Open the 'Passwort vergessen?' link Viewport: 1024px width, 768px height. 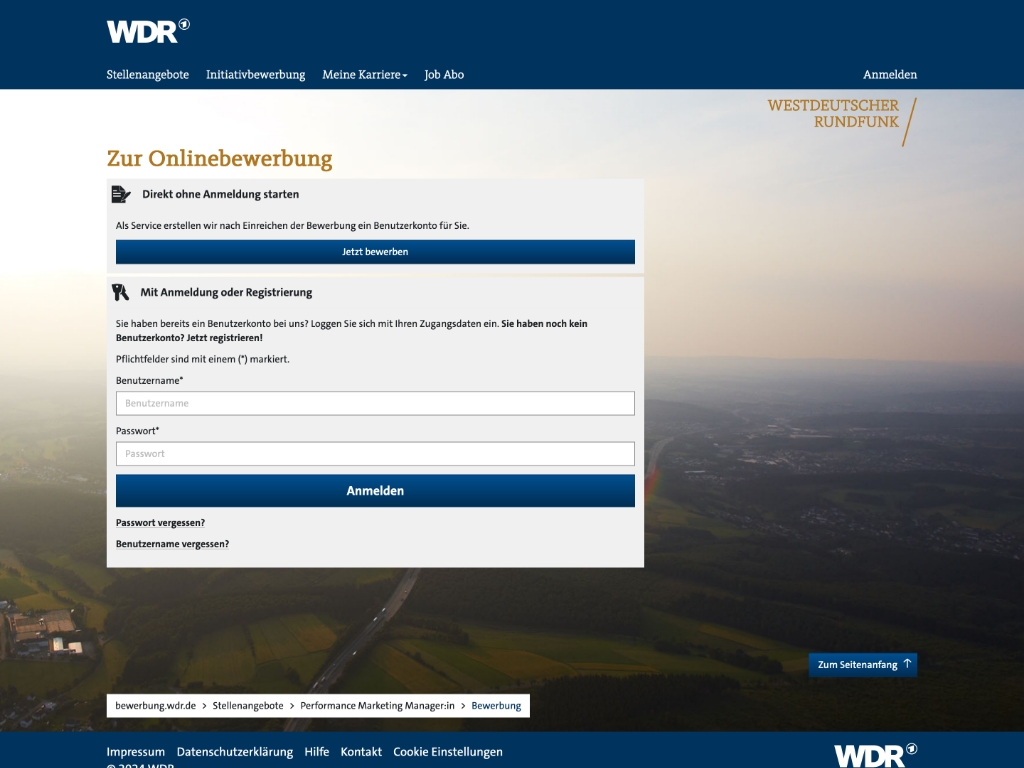coord(160,522)
